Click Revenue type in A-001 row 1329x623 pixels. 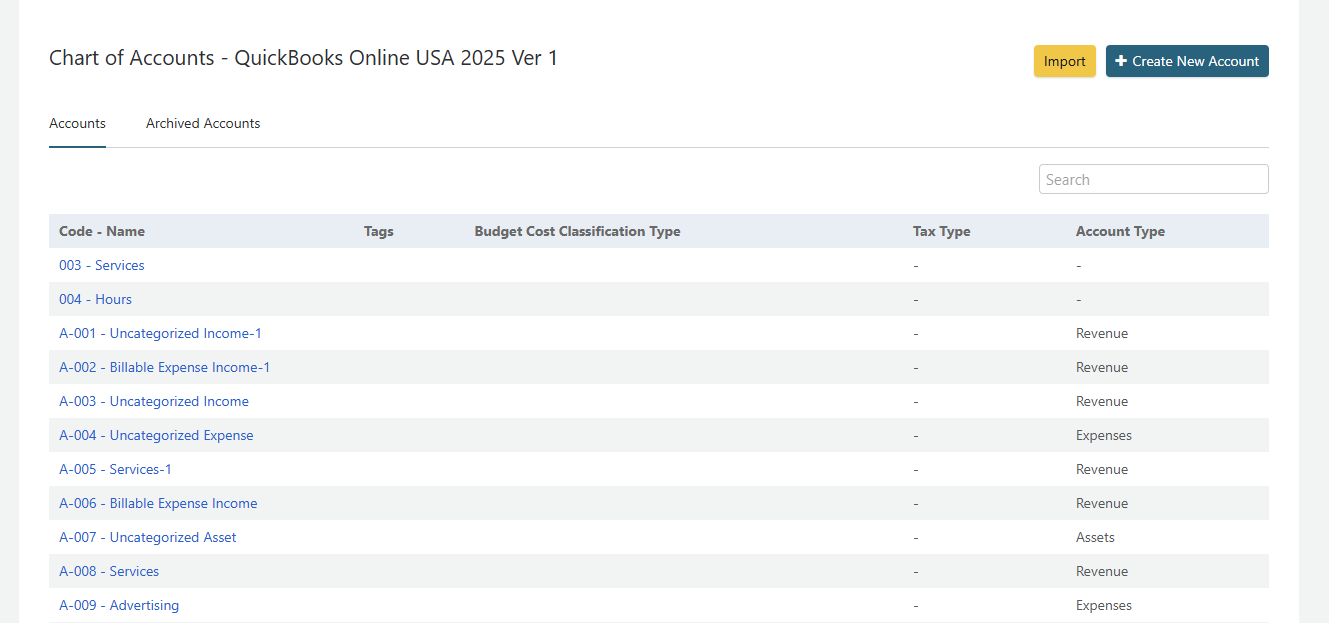coord(1102,333)
